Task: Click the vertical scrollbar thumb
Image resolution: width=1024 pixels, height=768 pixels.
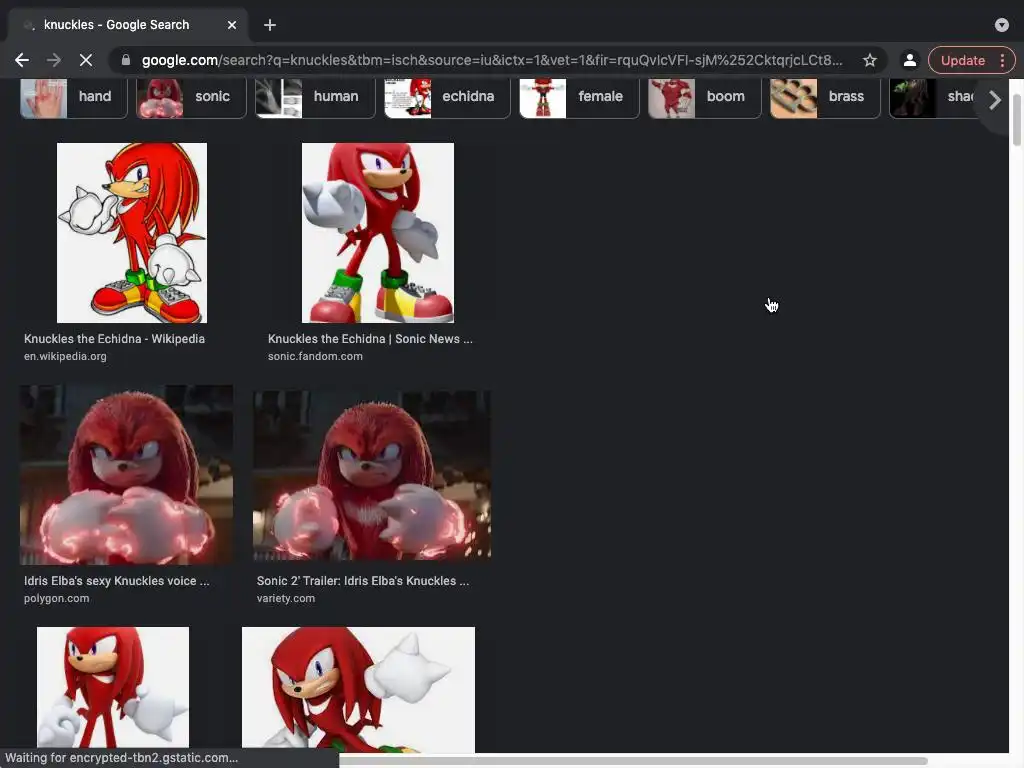Action: 1016,120
